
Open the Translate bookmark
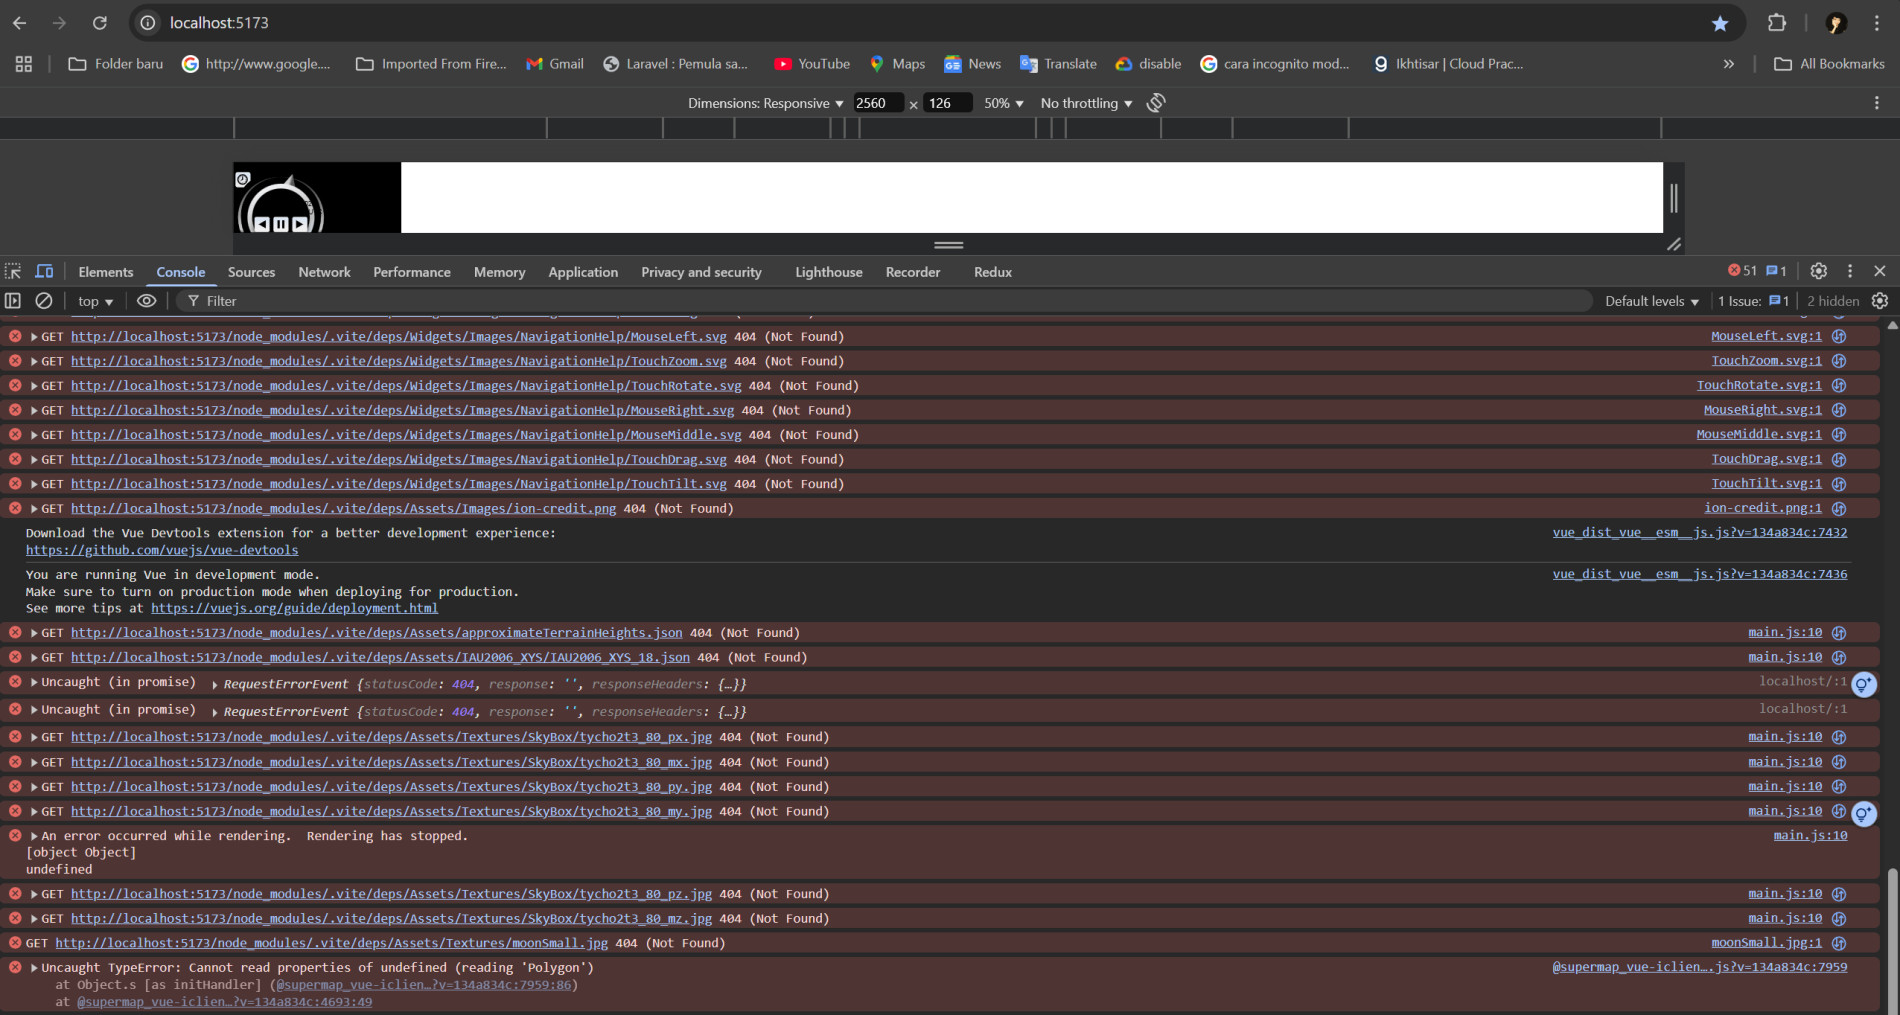coord(1058,64)
